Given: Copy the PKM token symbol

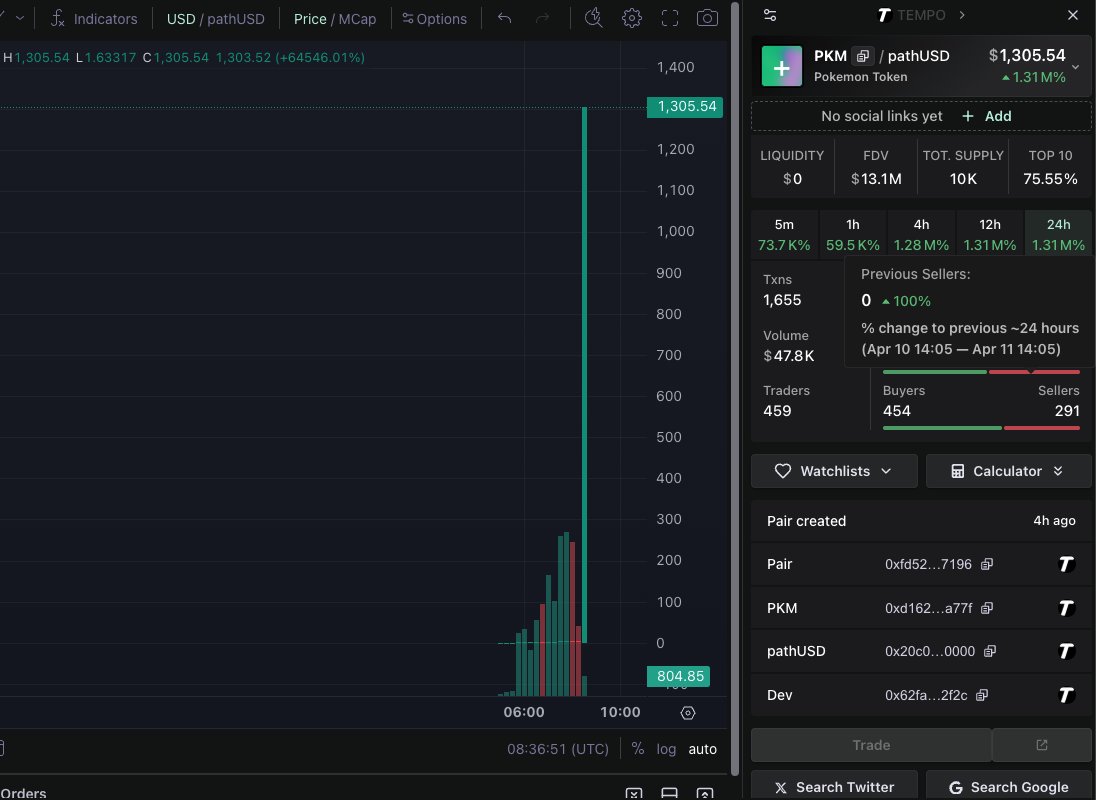Looking at the screenshot, I should click(x=863, y=56).
